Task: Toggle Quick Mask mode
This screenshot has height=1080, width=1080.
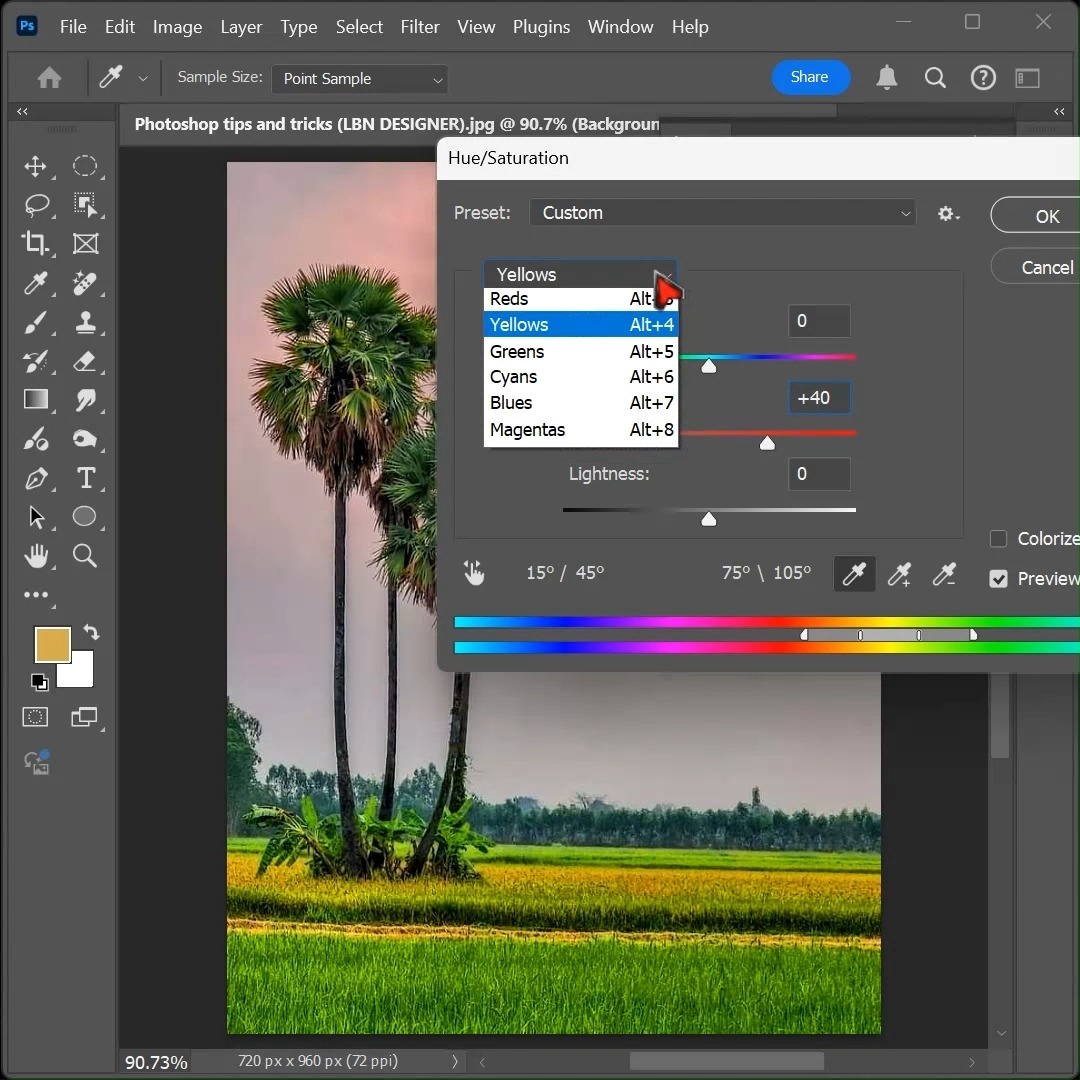Action: 35,717
